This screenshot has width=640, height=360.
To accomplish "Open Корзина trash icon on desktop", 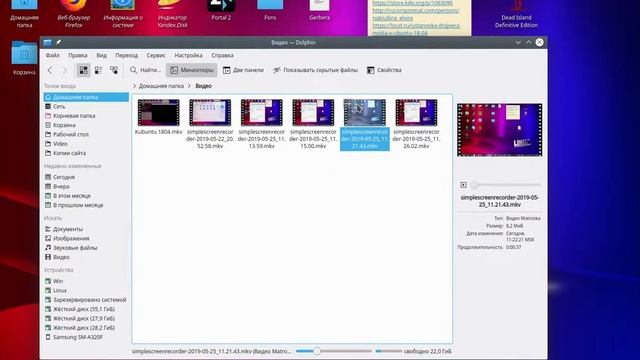I will [24, 58].
